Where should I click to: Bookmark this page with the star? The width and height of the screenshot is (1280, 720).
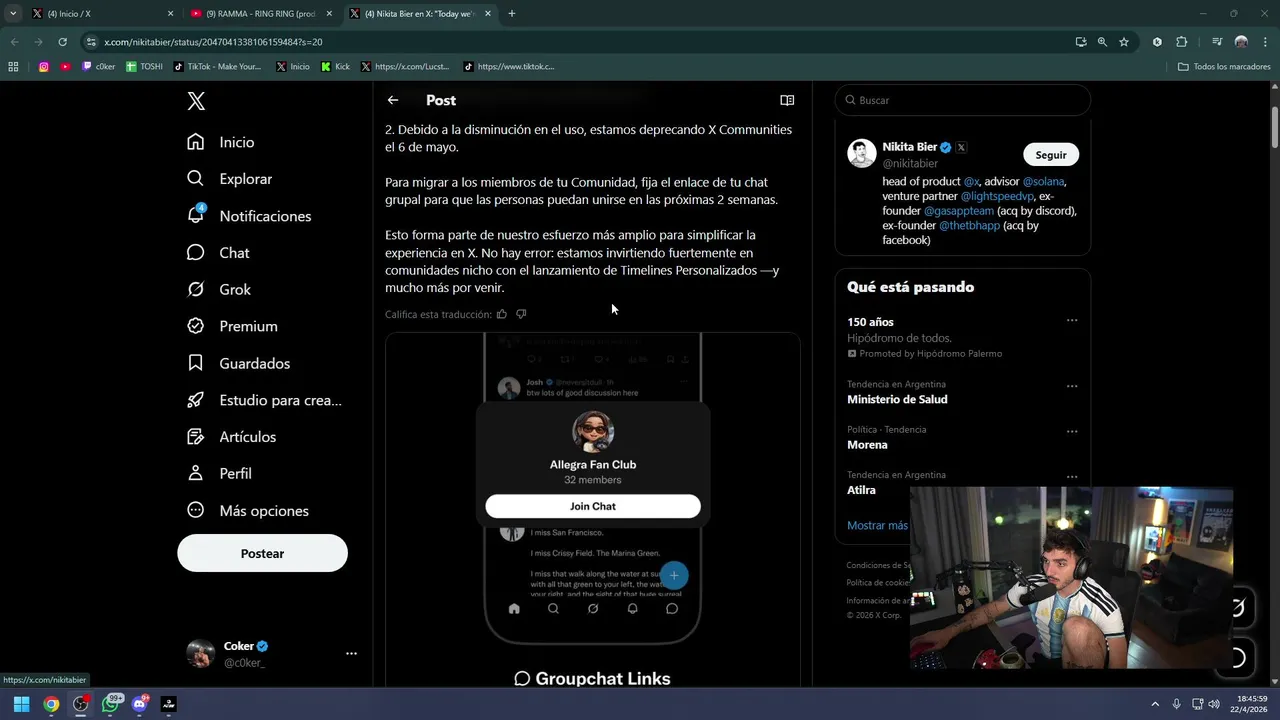point(1124,42)
